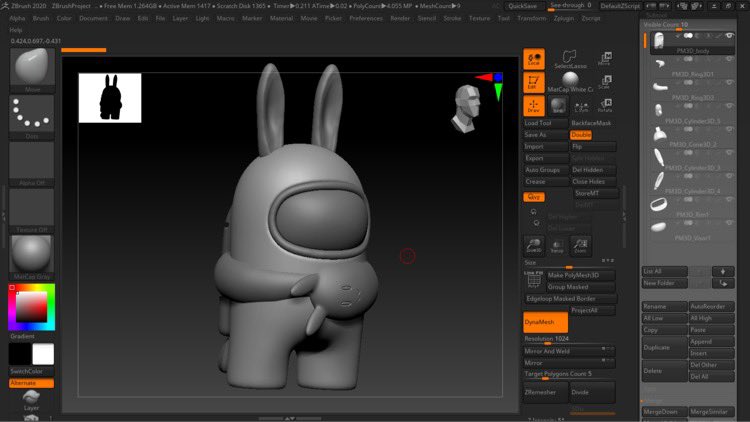Click the QuickSave button
Image resolution: width=750 pixels, height=422 pixels.
tap(522, 6)
